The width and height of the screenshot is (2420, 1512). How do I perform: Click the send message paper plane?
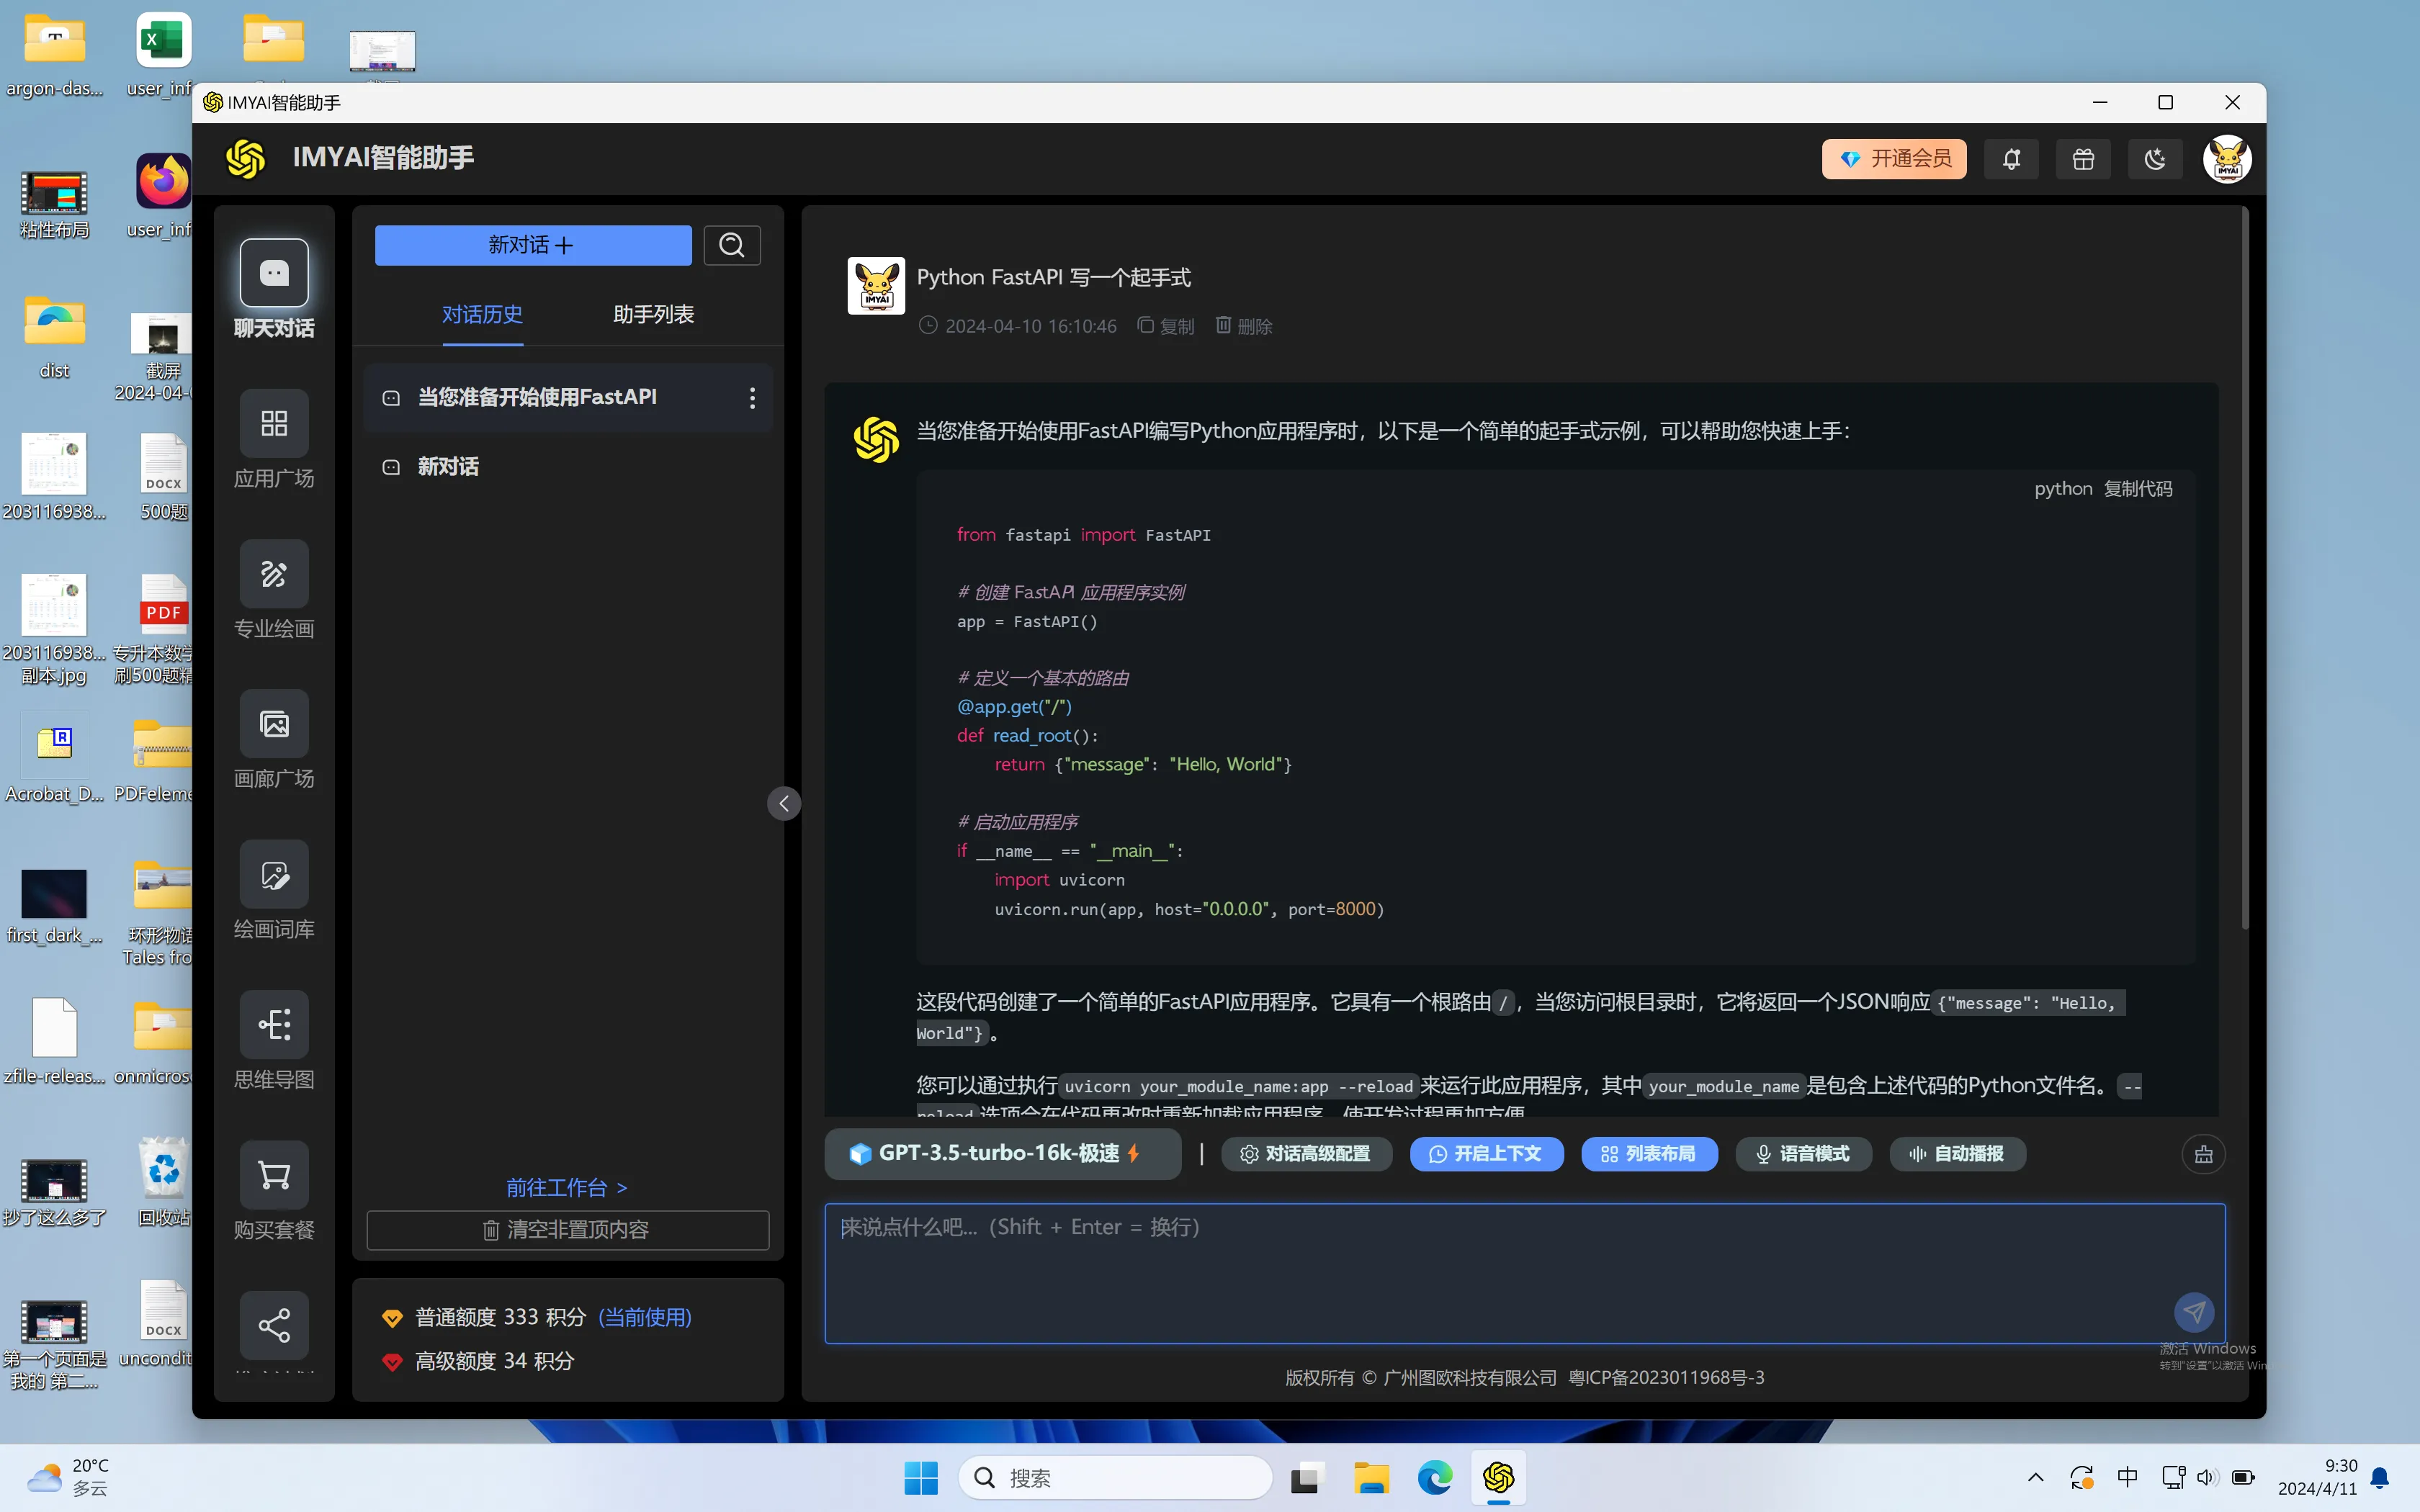pyautogui.click(x=2194, y=1312)
